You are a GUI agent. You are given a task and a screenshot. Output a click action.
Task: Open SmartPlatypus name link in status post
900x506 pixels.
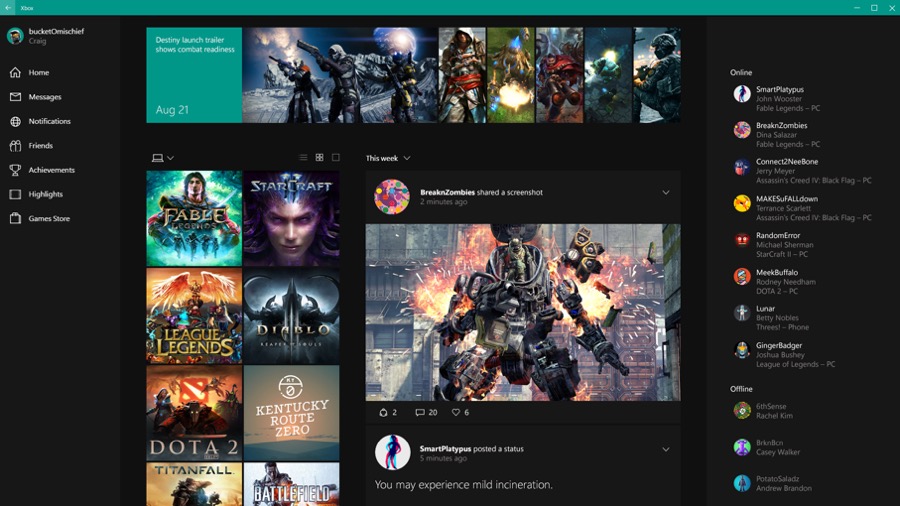pos(445,449)
